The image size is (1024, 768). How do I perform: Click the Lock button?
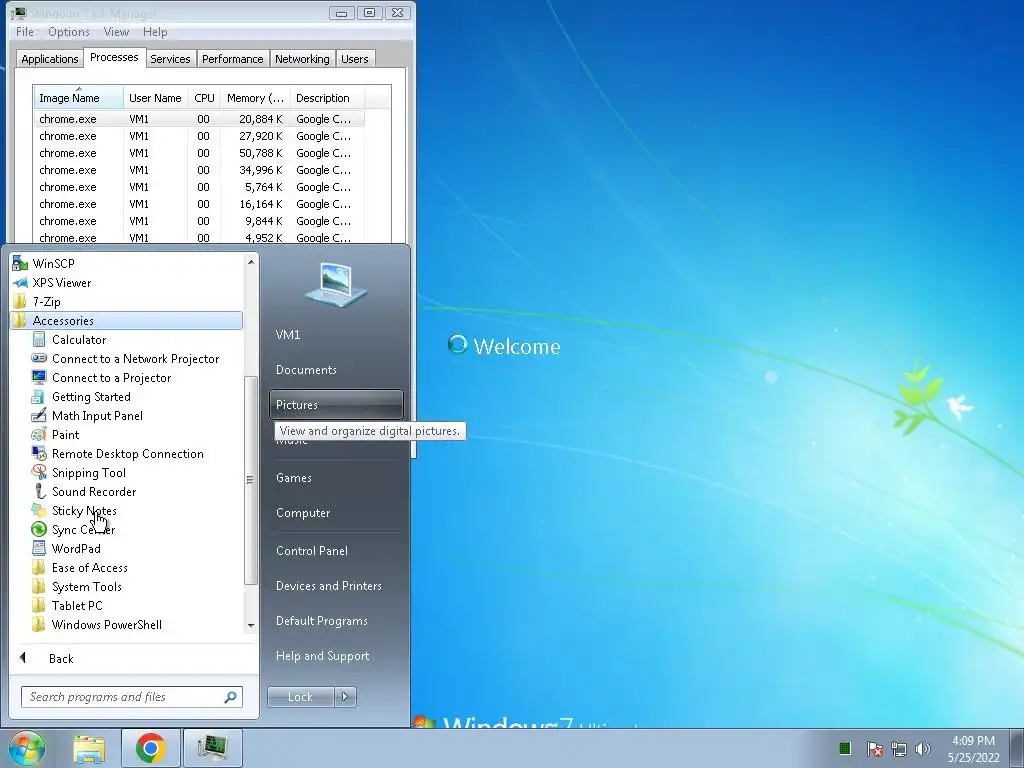point(300,697)
